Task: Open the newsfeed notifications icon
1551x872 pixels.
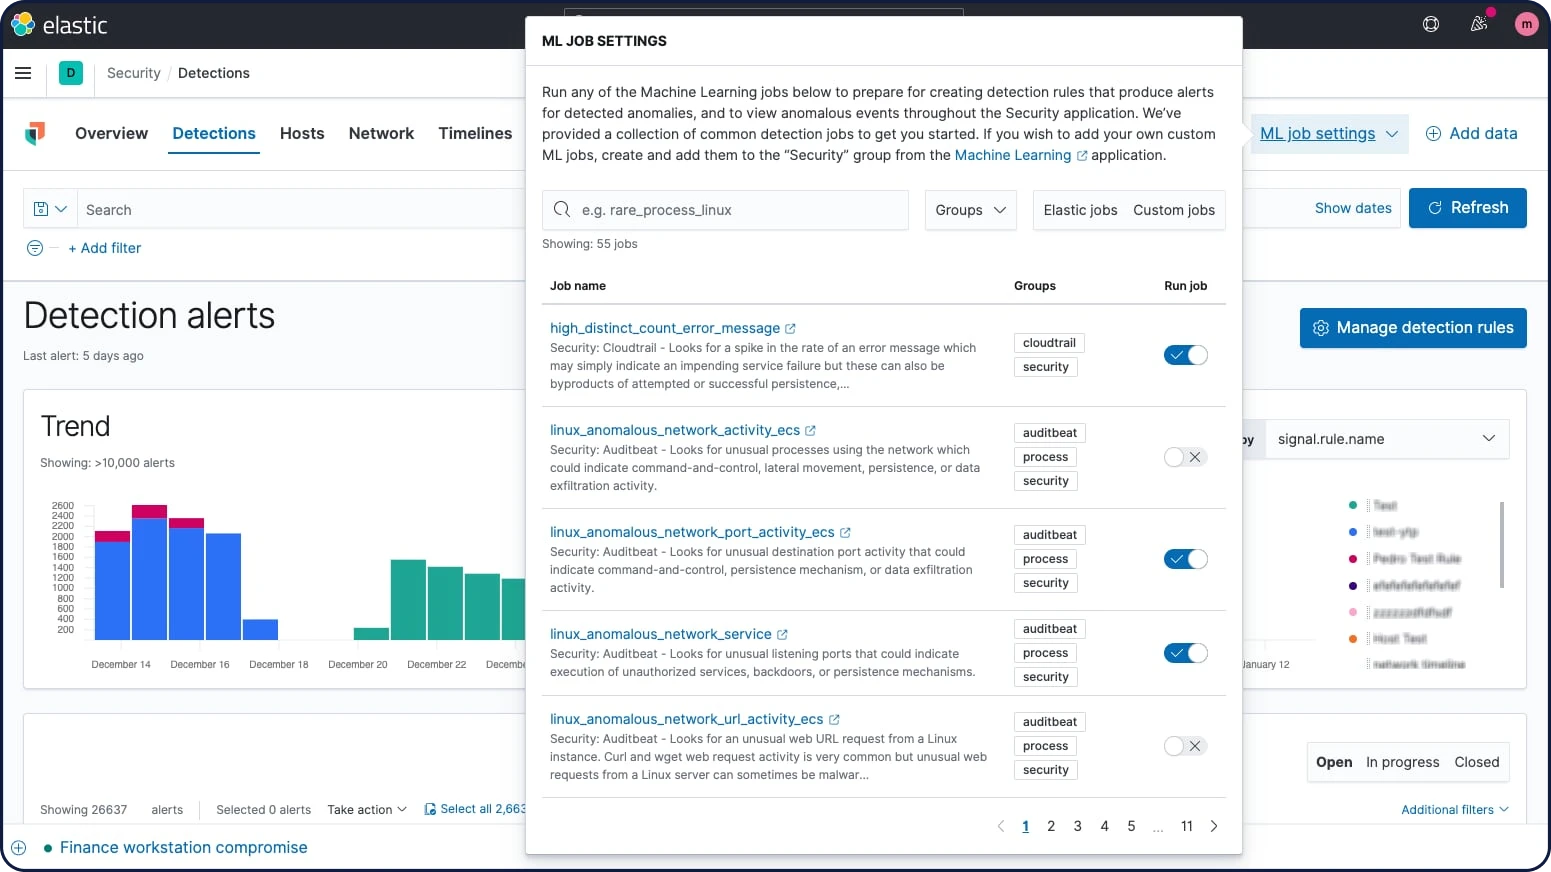Action: 1479,24
